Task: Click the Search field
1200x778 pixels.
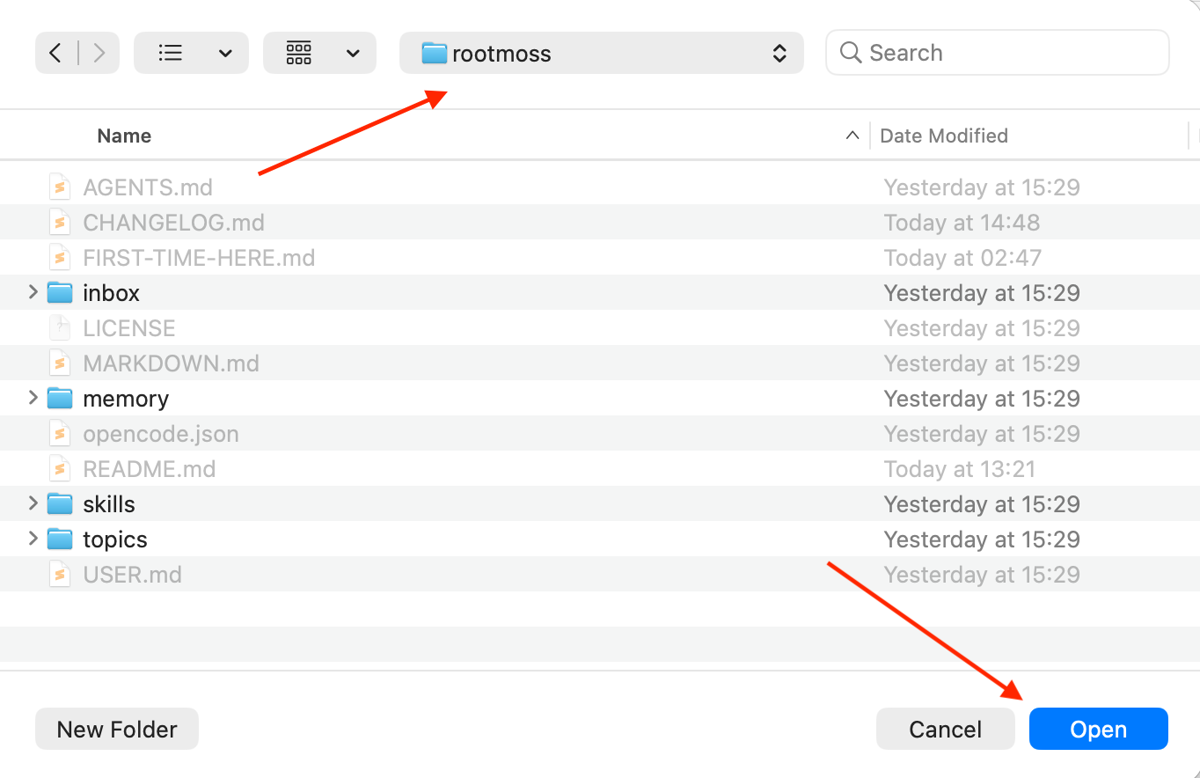Action: [997, 53]
